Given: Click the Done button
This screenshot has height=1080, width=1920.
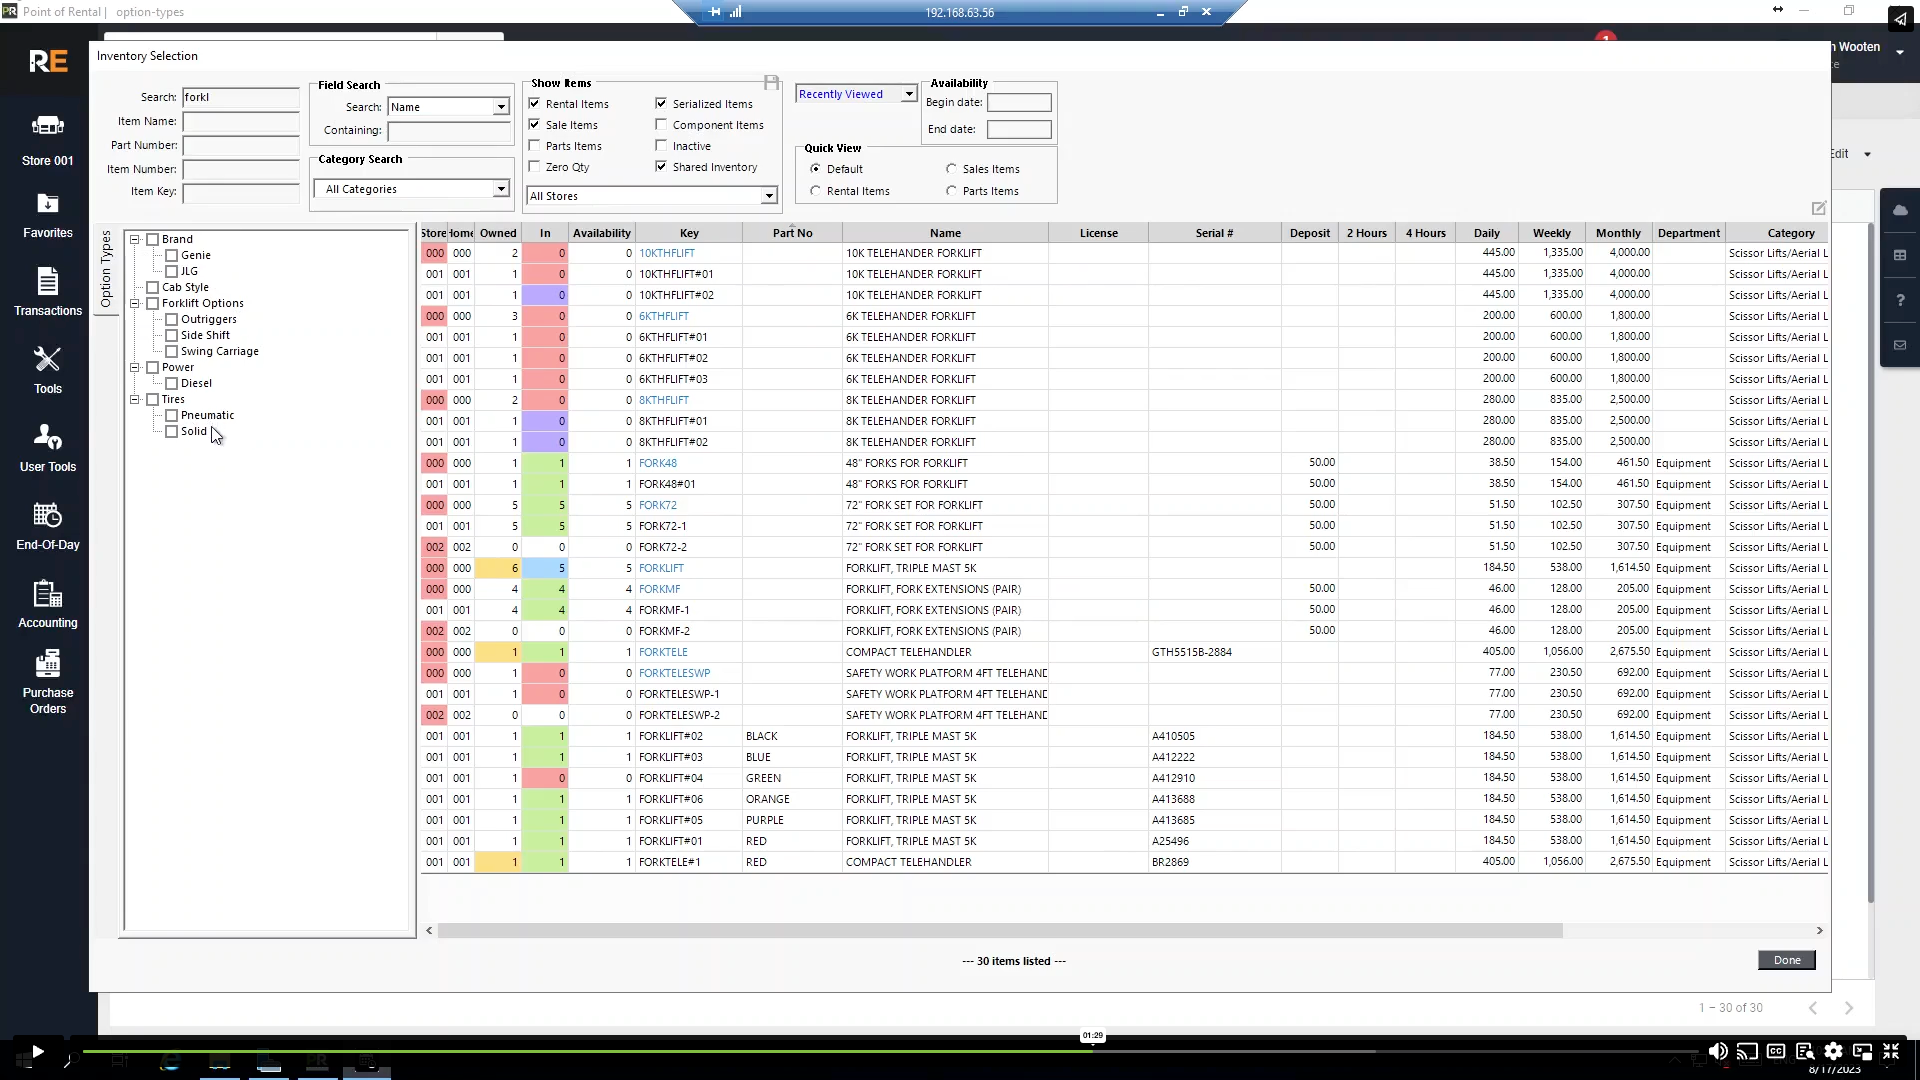Looking at the screenshot, I should click(x=1786, y=960).
